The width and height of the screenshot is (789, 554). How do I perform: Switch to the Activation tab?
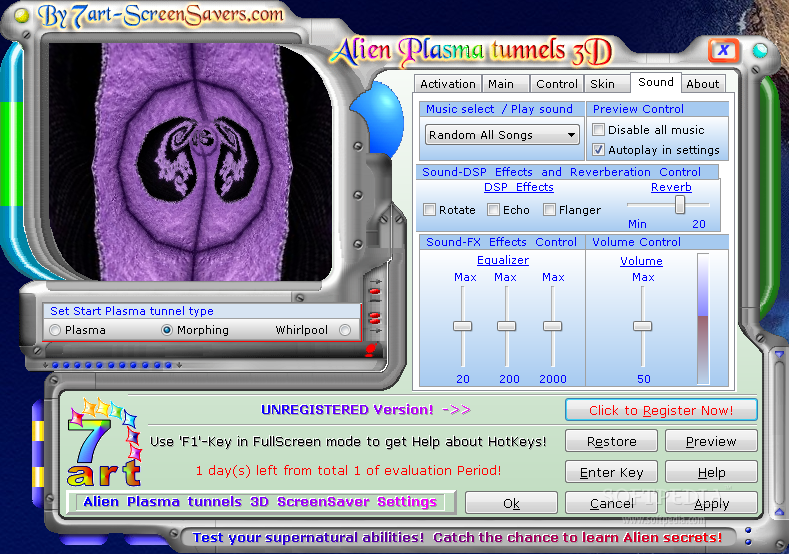447,84
